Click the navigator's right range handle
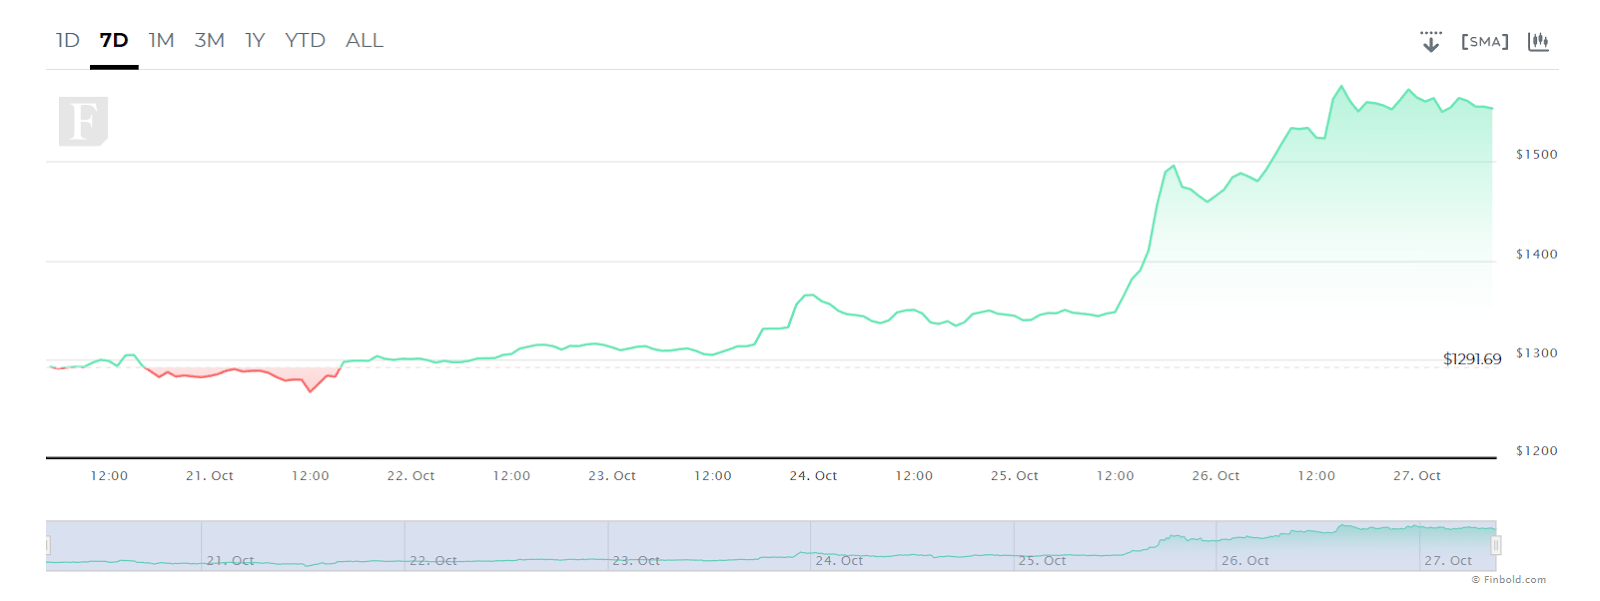 coord(1496,545)
